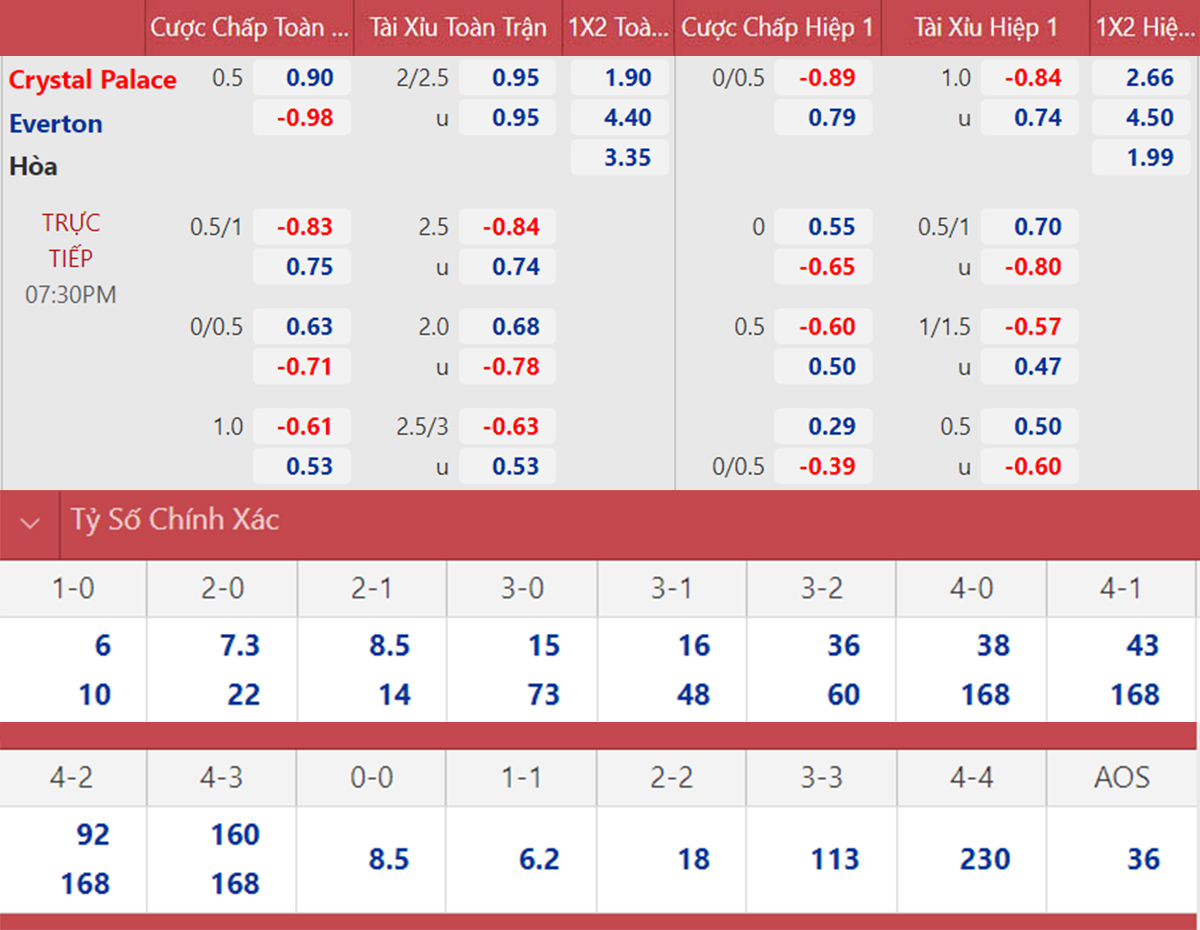The image size is (1200, 930).
Task: Pick first-half 1X2 odds 2.66
Action: click(1142, 78)
